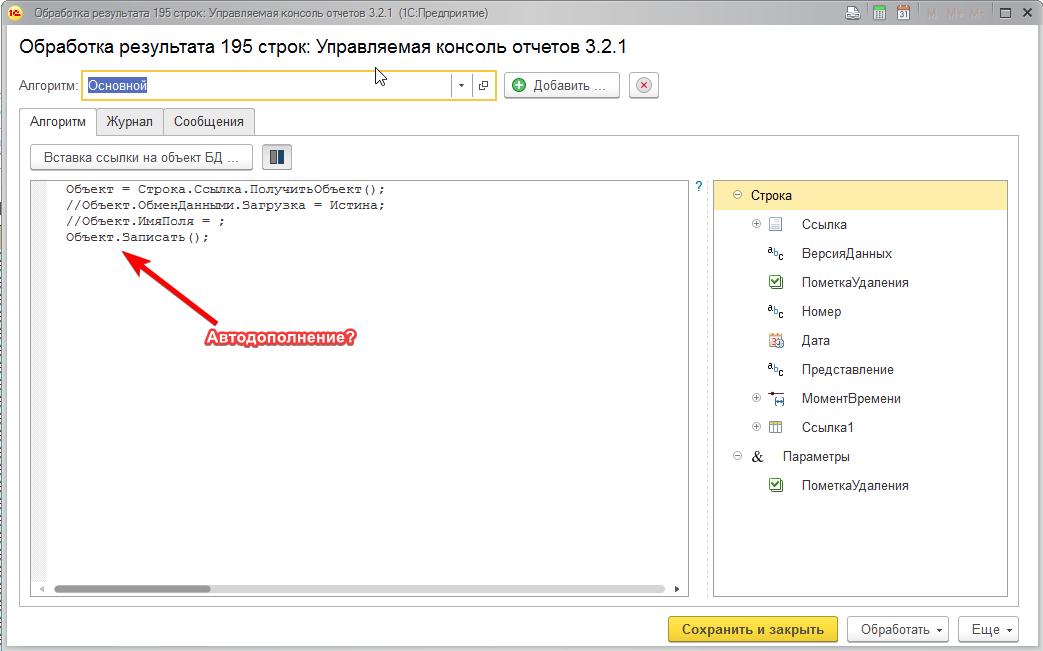1043x651 pixels.
Task: Click the horizontal scrollbar thumb in code editor
Action: (132, 589)
